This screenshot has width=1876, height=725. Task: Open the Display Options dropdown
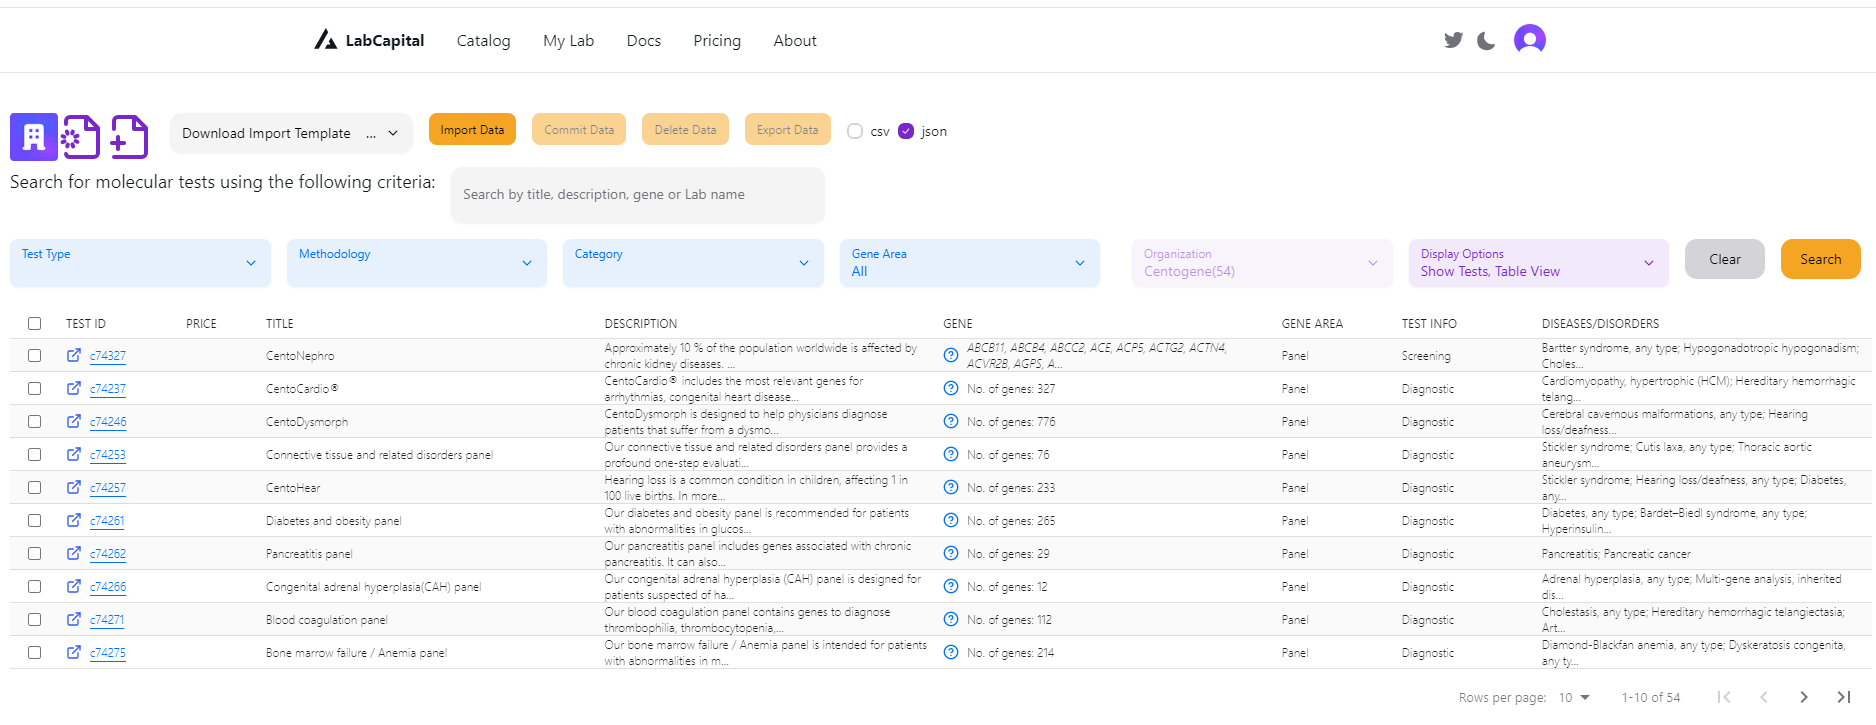coord(1539,263)
